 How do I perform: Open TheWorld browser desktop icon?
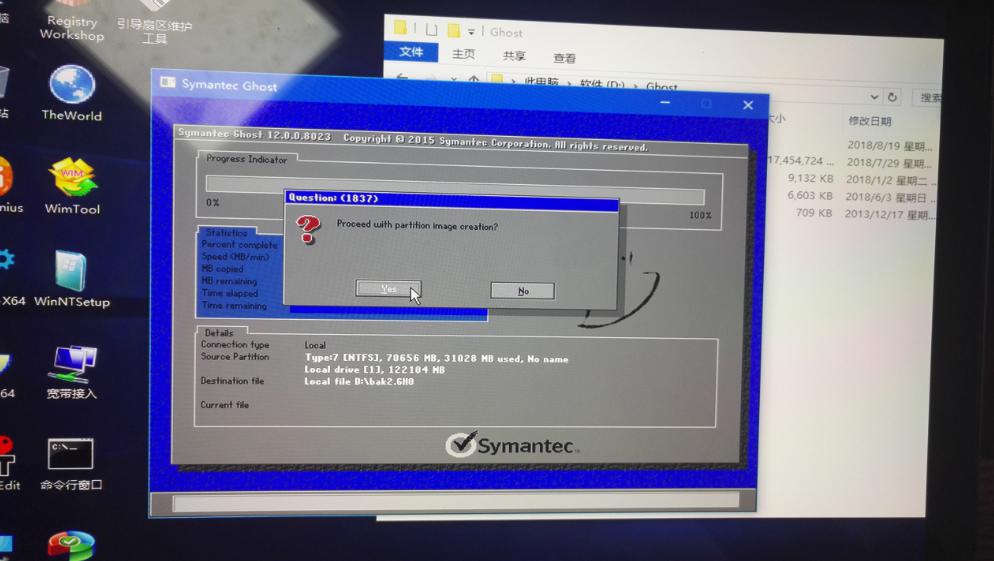coord(72,93)
